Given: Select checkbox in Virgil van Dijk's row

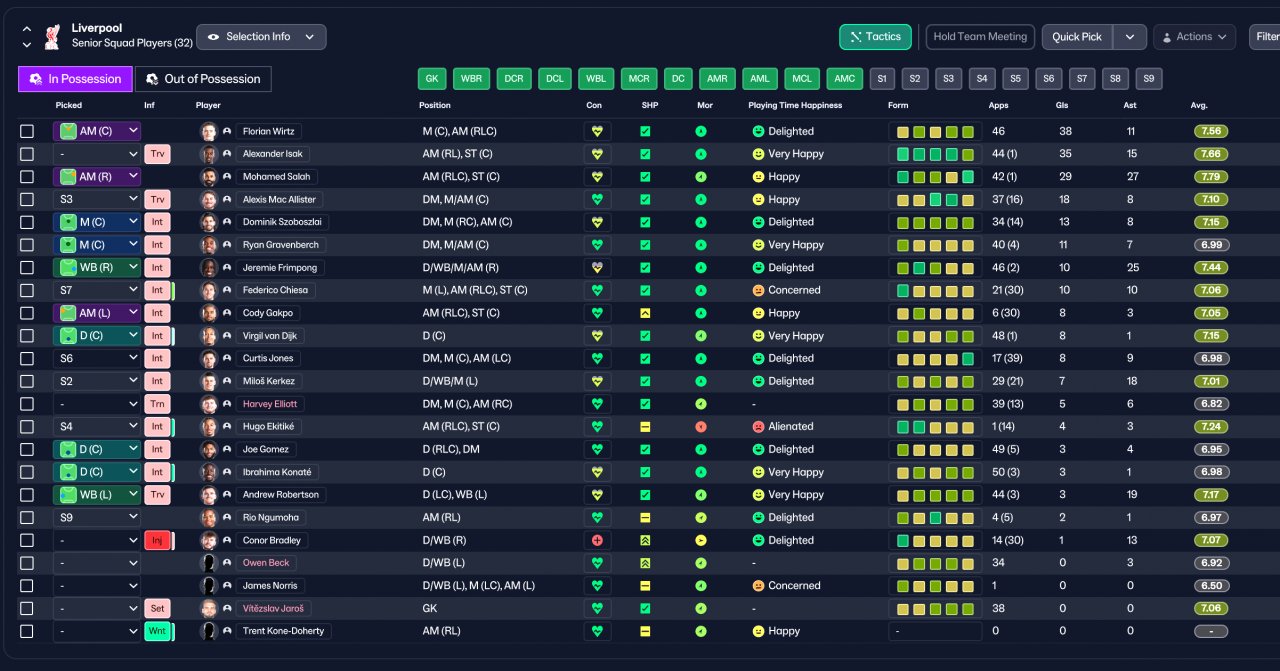Looking at the screenshot, I should (x=27, y=336).
